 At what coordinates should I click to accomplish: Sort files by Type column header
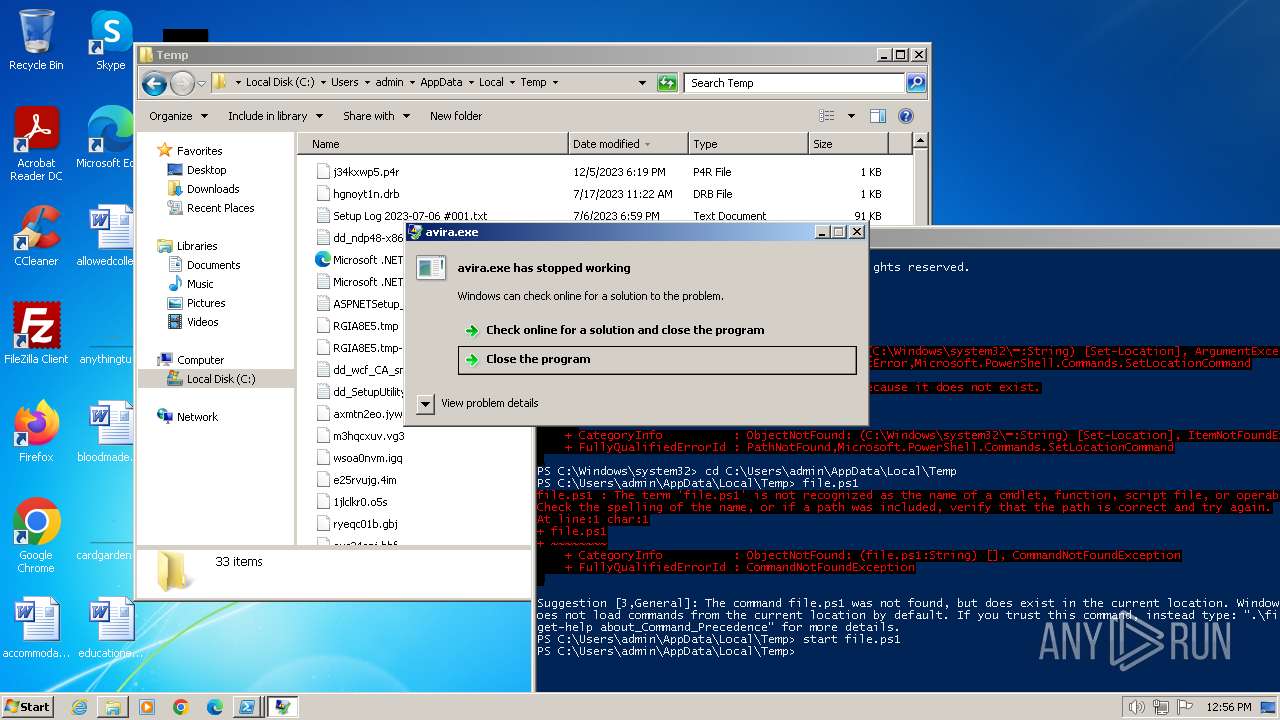tap(748, 144)
